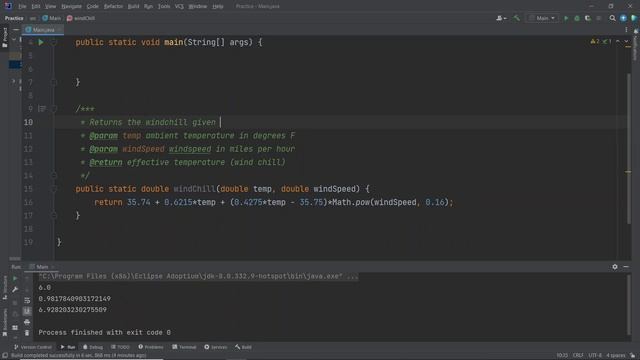Click the green Run button in toolbar
The image size is (640, 360).
[566, 18]
